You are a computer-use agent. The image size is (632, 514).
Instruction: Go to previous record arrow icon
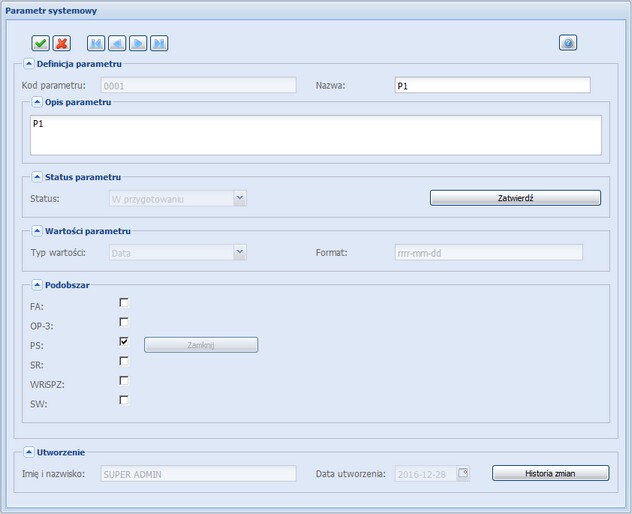click(x=117, y=43)
